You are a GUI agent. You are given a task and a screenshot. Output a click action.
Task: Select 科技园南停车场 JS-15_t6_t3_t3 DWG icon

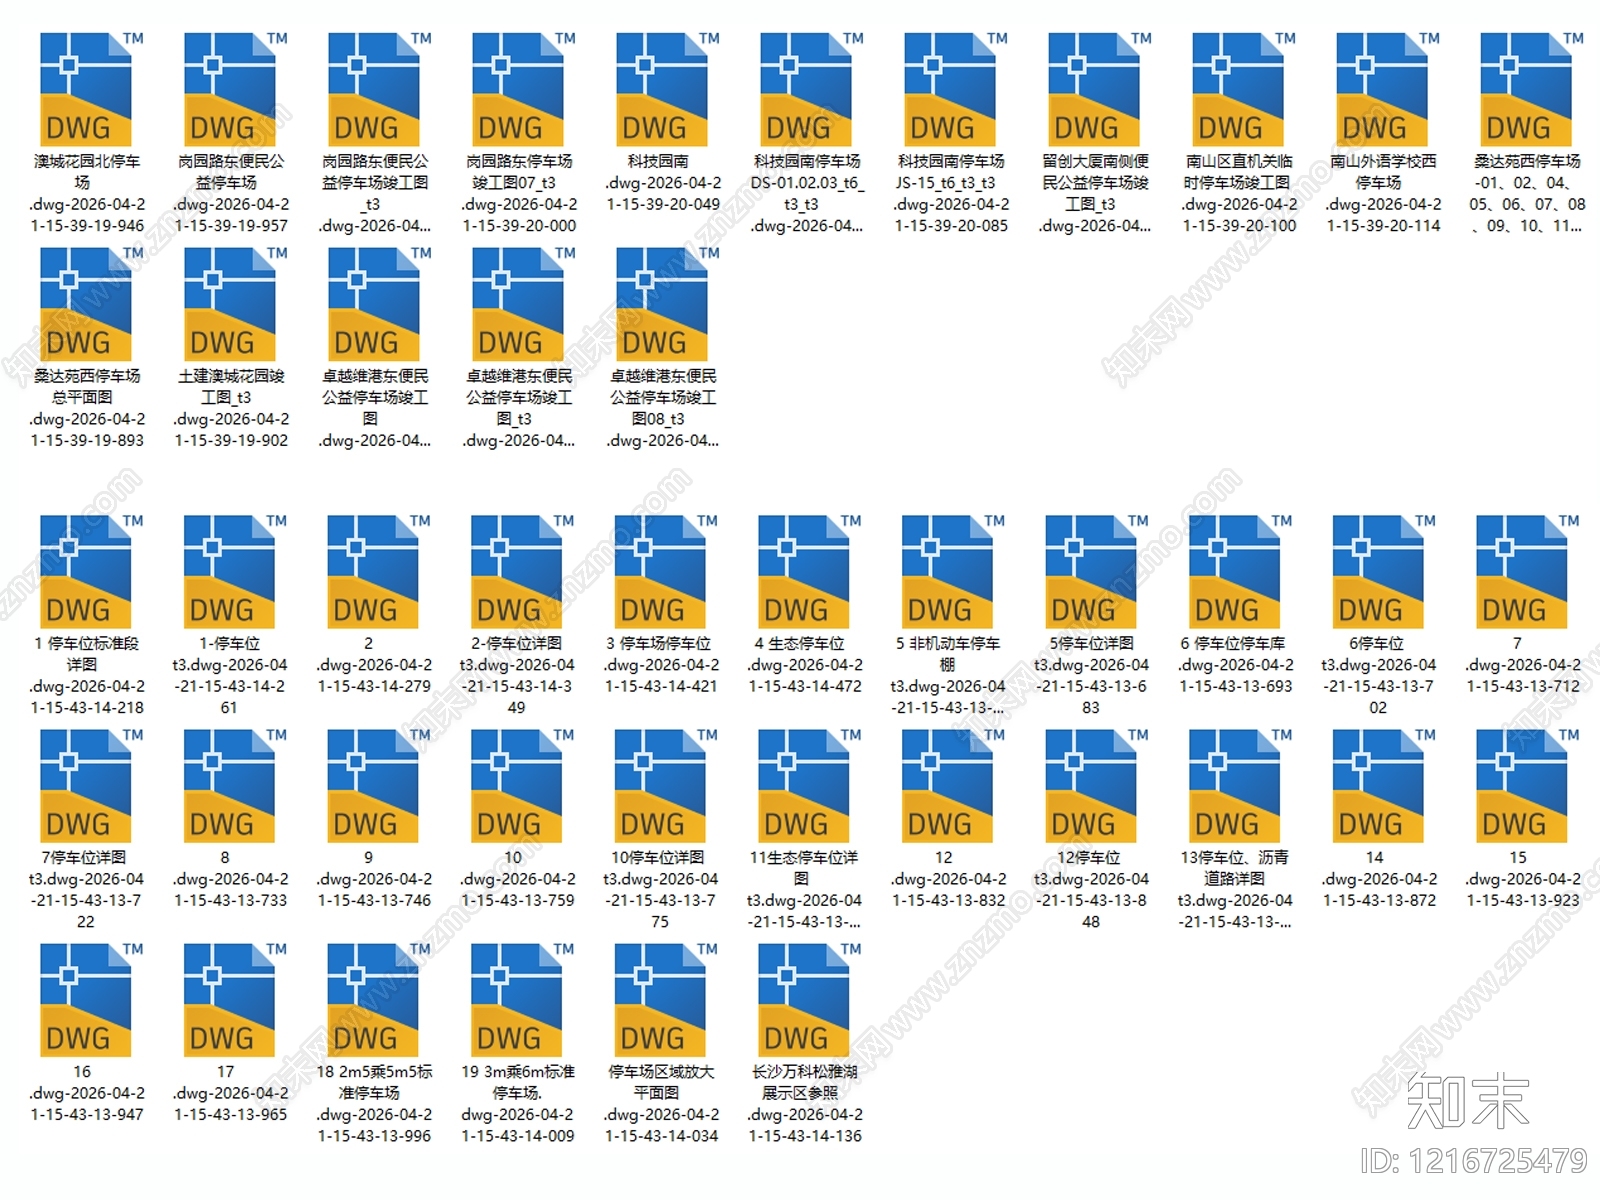pyautogui.click(x=950, y=89)
